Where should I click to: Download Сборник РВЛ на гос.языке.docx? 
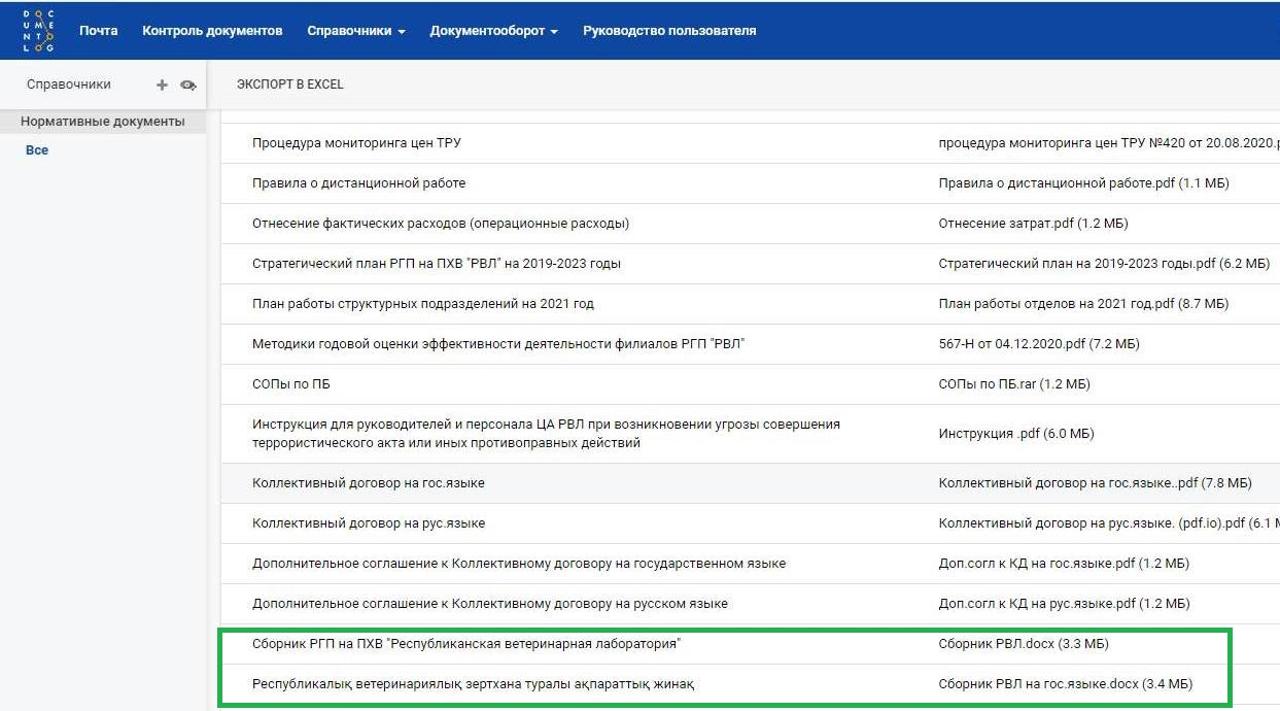coord(1065,684)
